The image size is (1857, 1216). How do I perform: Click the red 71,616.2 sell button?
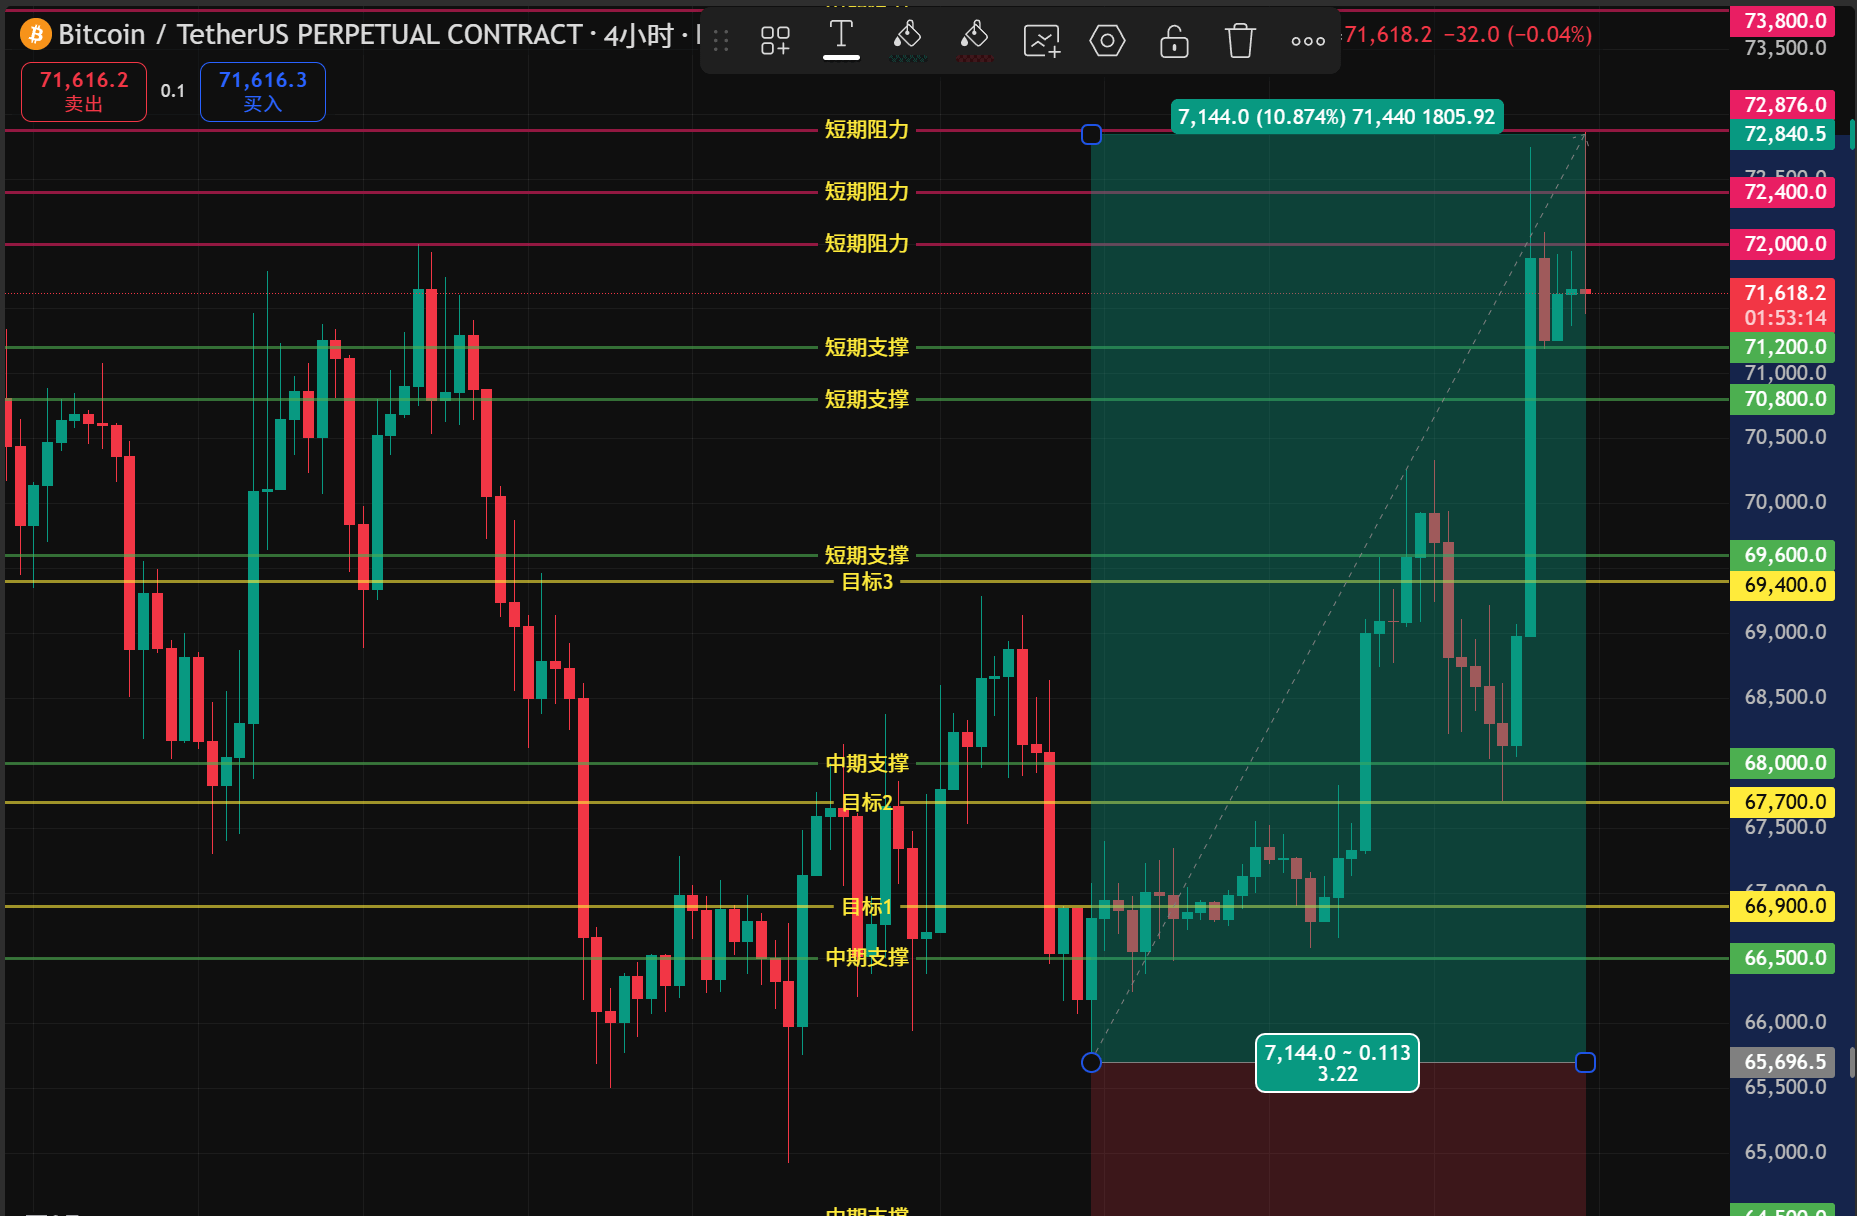click(84, 91)
